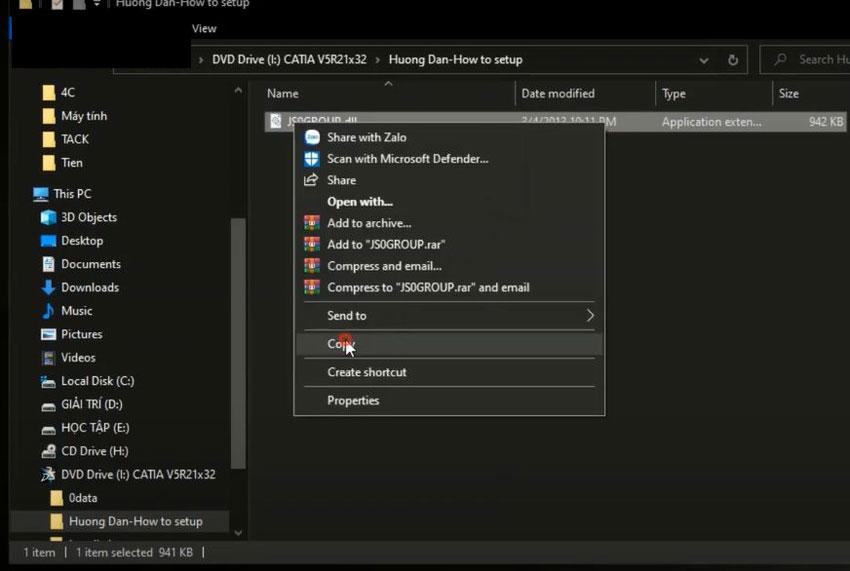The height and width of the screenshot is (571, 850).
Task: Open the View ribbon tab
Action: (204, 29)
